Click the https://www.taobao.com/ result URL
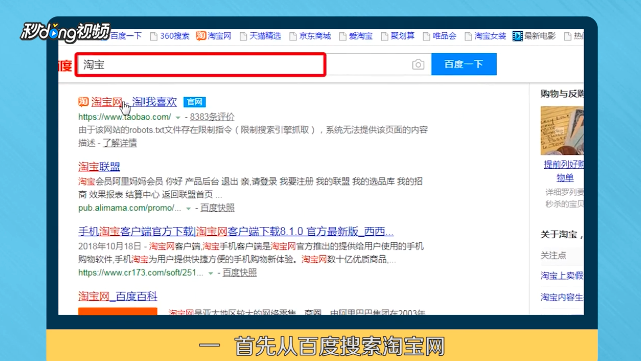Viewport: 641px width, 361px height. (x=125, y=117)
